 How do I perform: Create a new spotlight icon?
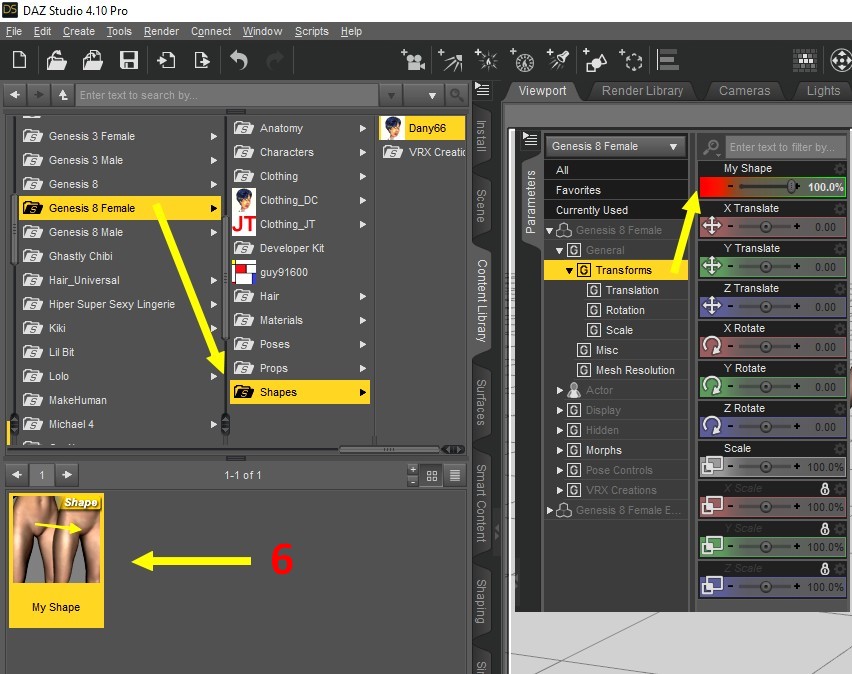pos(558,60)
